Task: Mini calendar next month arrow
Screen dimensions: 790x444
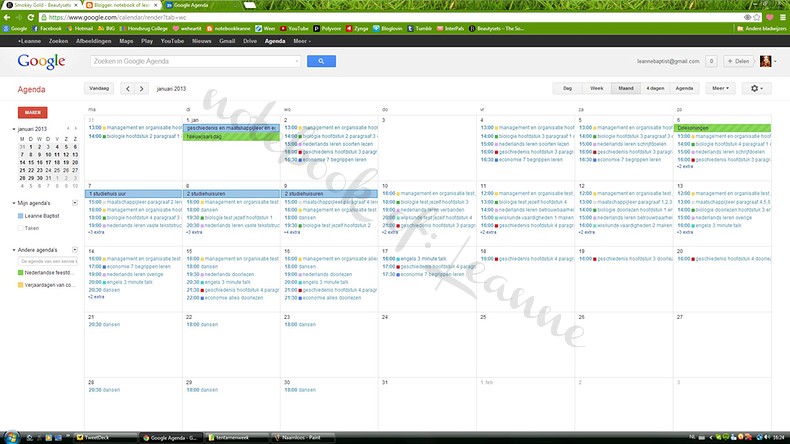Action: pyautogui.click(x=76, y=129)
